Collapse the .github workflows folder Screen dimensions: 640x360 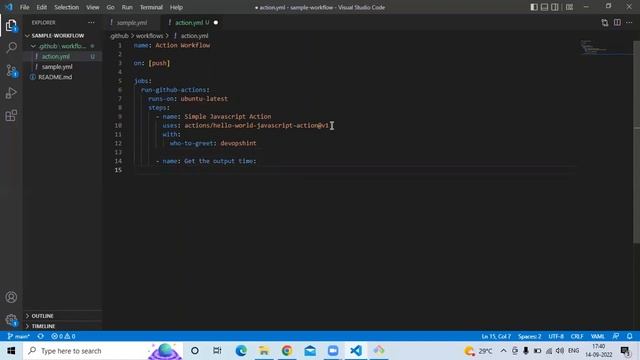[x=62, y=46]
